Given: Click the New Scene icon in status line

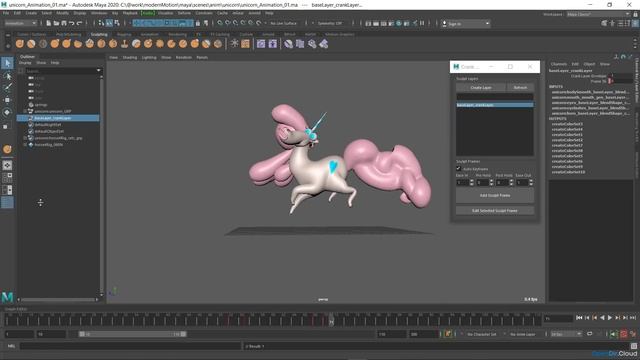Looking at the screenshot, I should point(49,23).
